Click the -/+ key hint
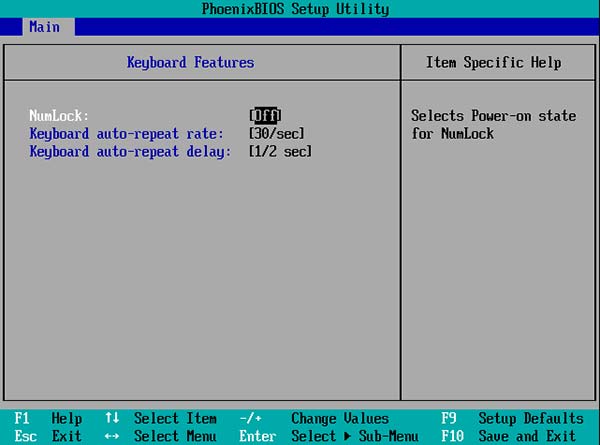The image size is (600, 445). pos(251,418)
